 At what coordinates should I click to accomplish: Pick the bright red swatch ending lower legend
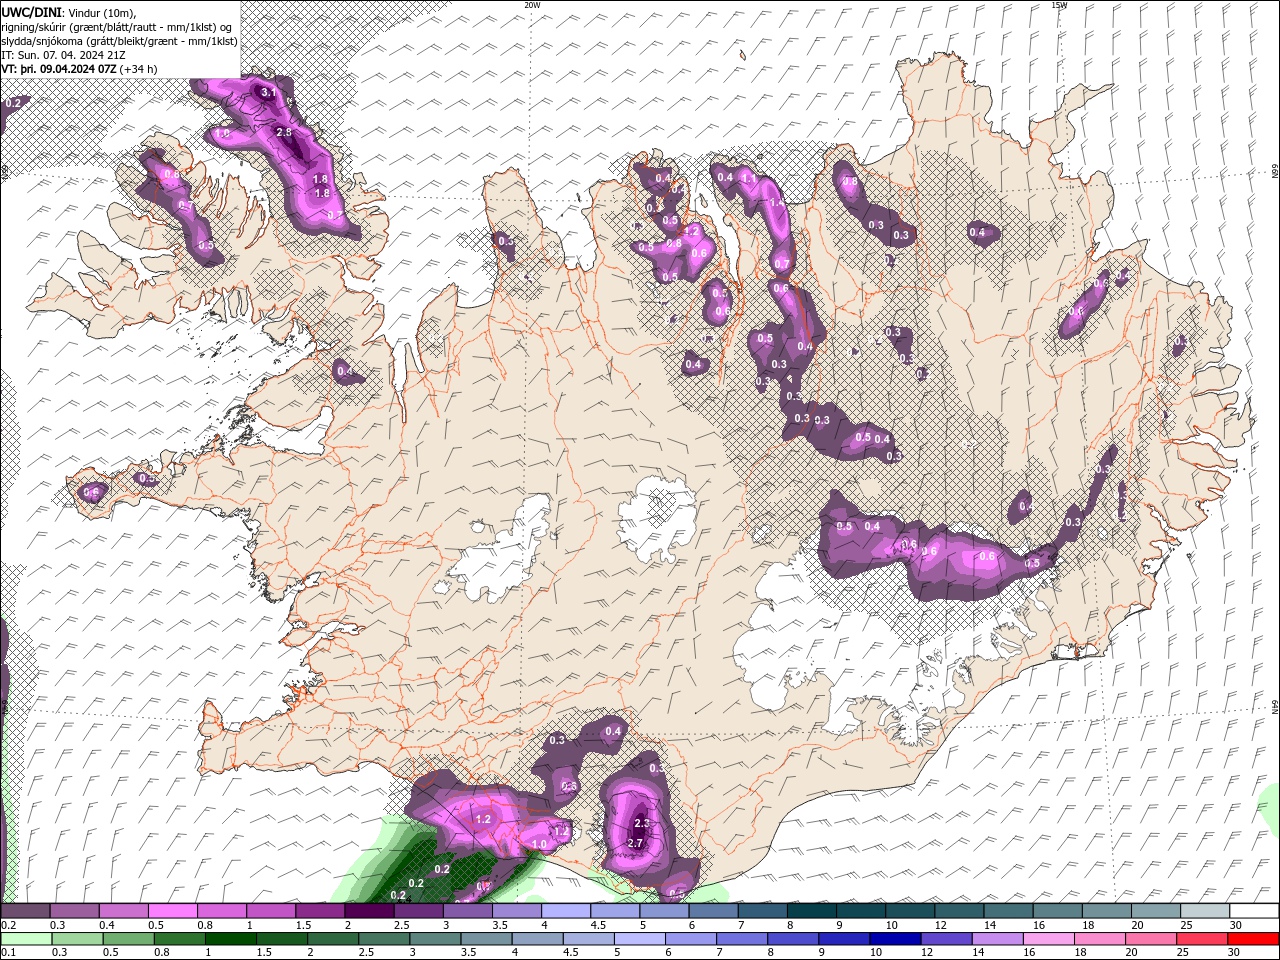point(1253,939)
